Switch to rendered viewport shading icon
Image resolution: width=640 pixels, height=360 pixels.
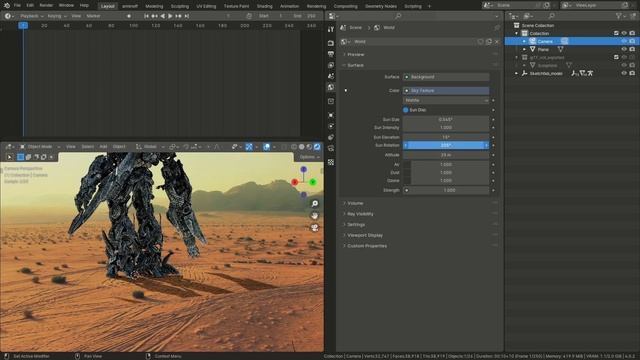[317, 147]
